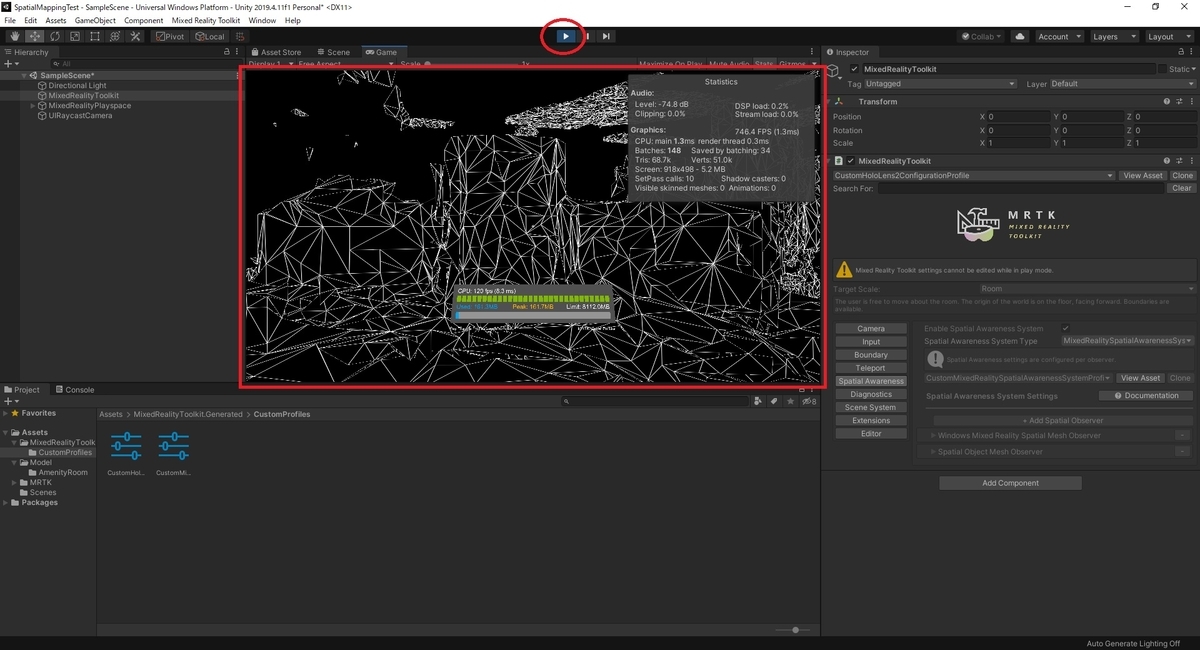Open the custom editor tools icon

(134, 37)
